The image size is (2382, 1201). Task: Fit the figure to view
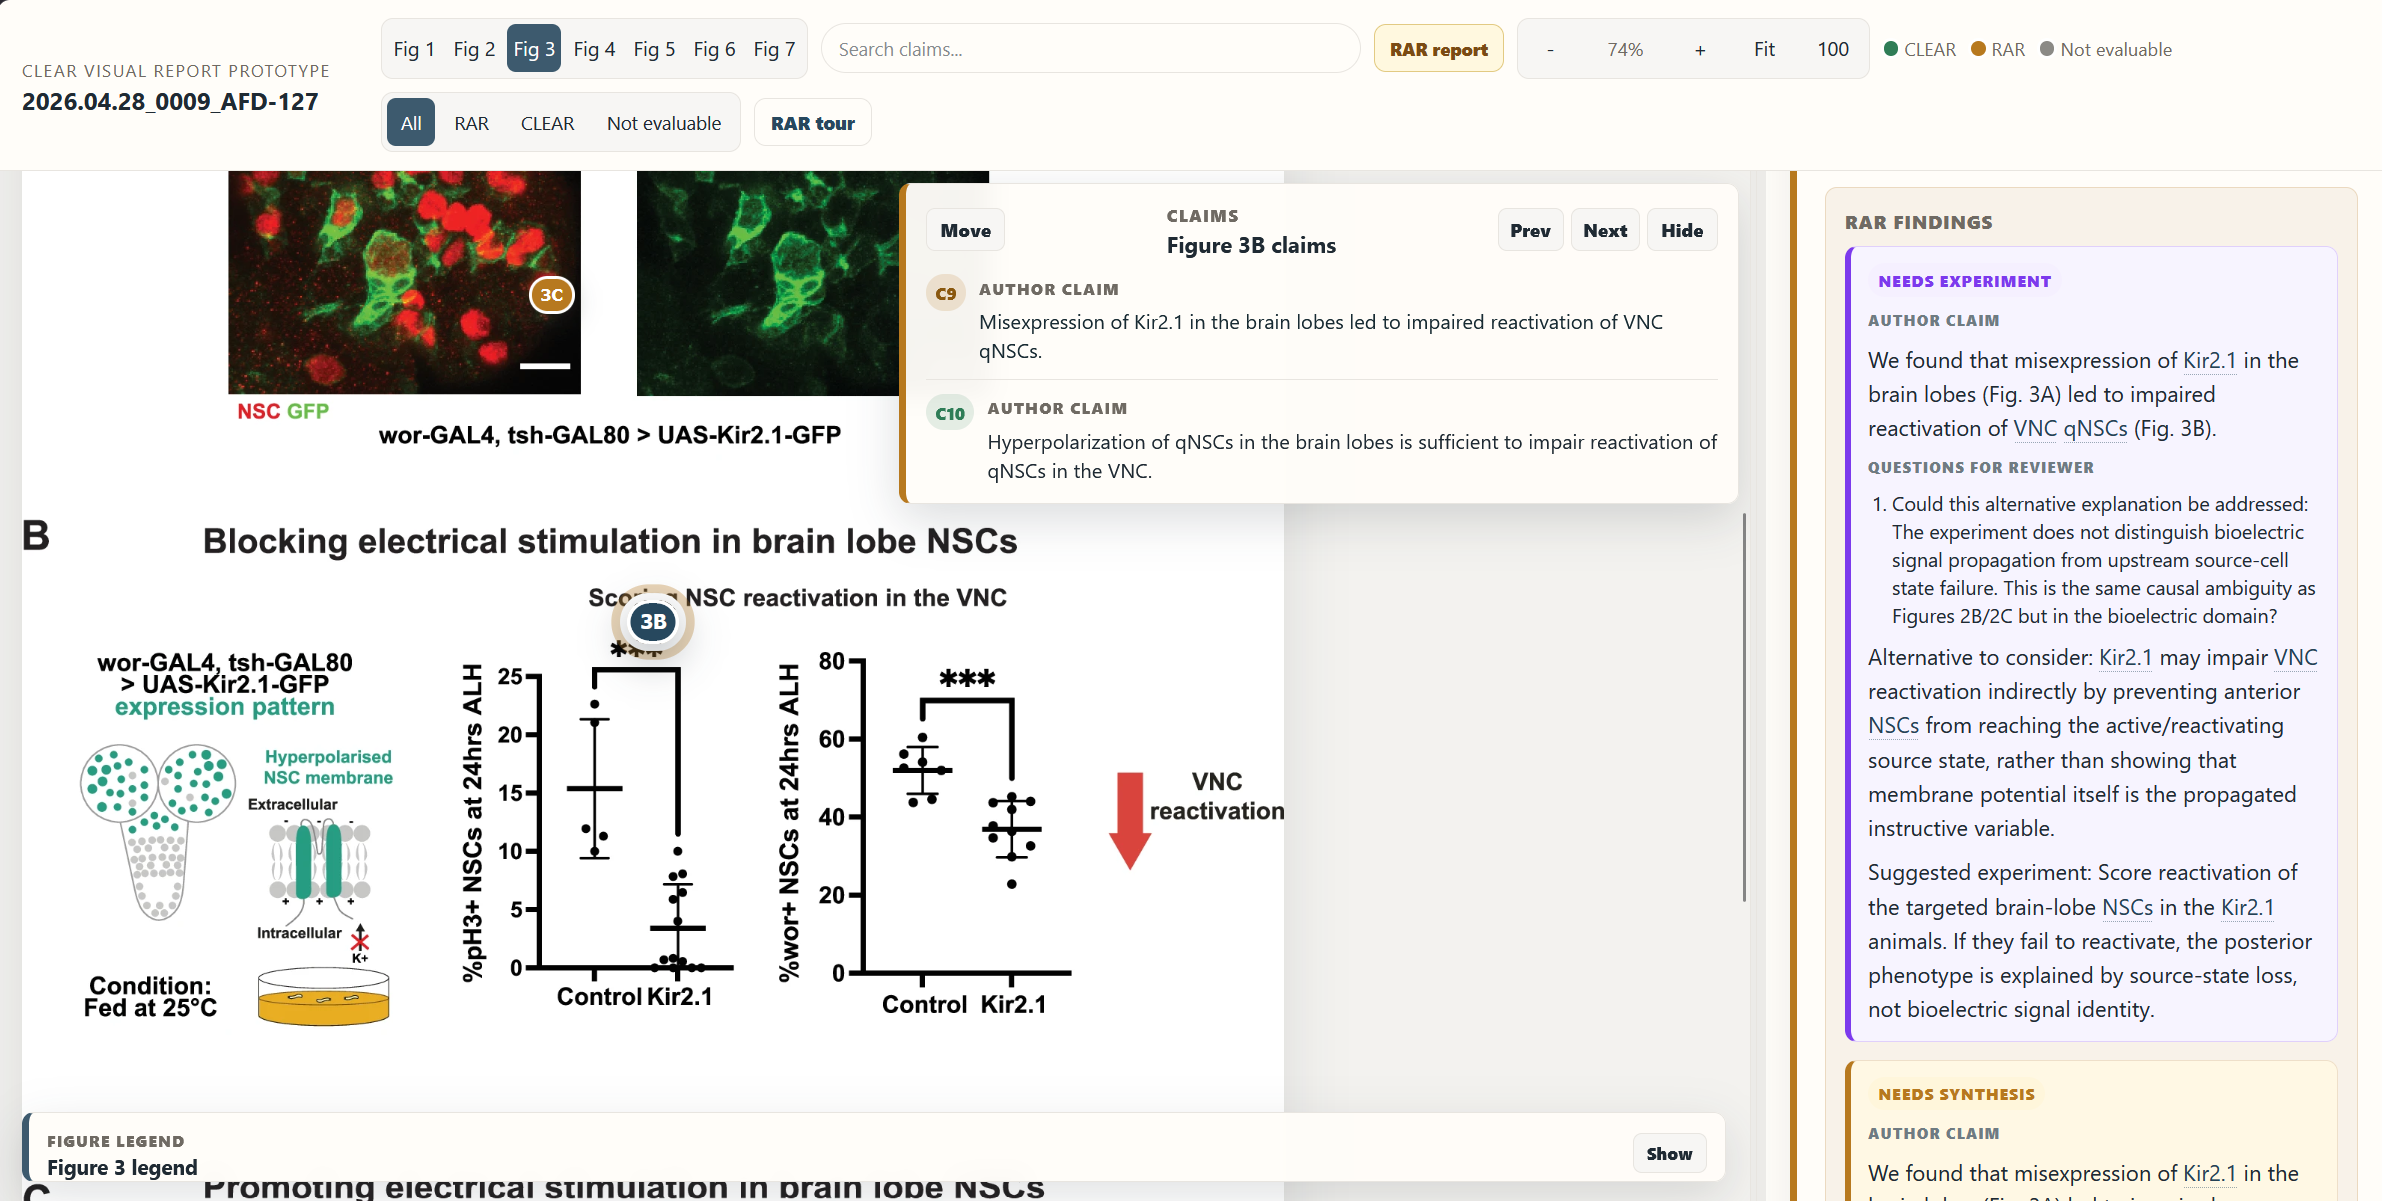point(1764,49)
